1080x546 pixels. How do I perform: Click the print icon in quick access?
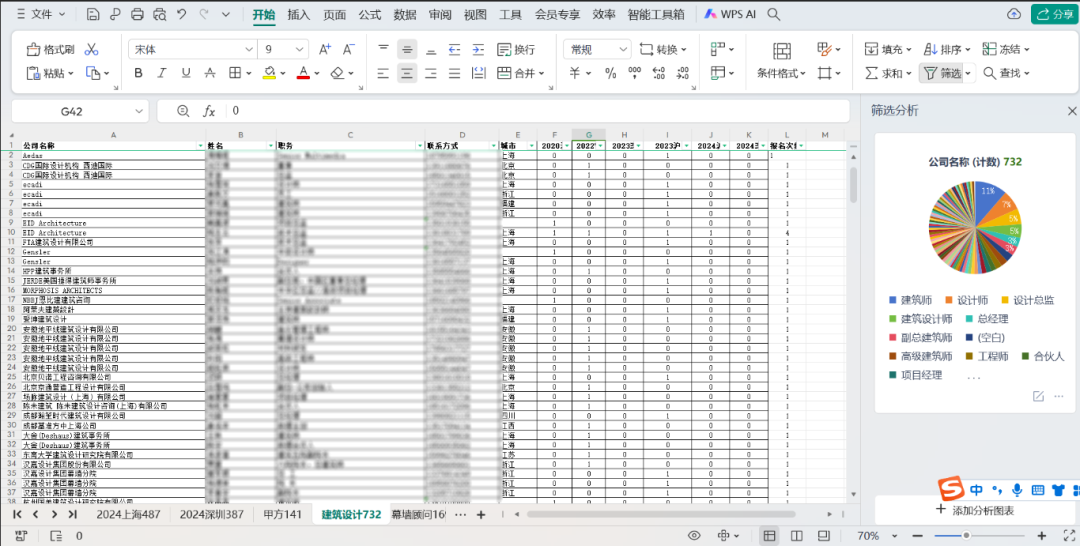137,15
